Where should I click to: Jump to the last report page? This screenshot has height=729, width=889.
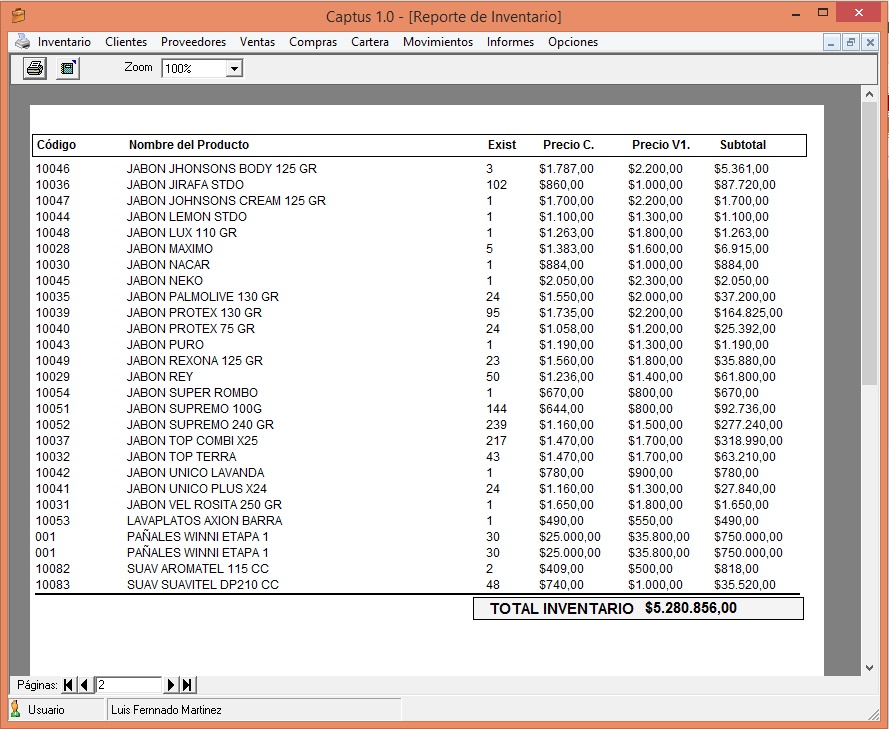point(187,685)
